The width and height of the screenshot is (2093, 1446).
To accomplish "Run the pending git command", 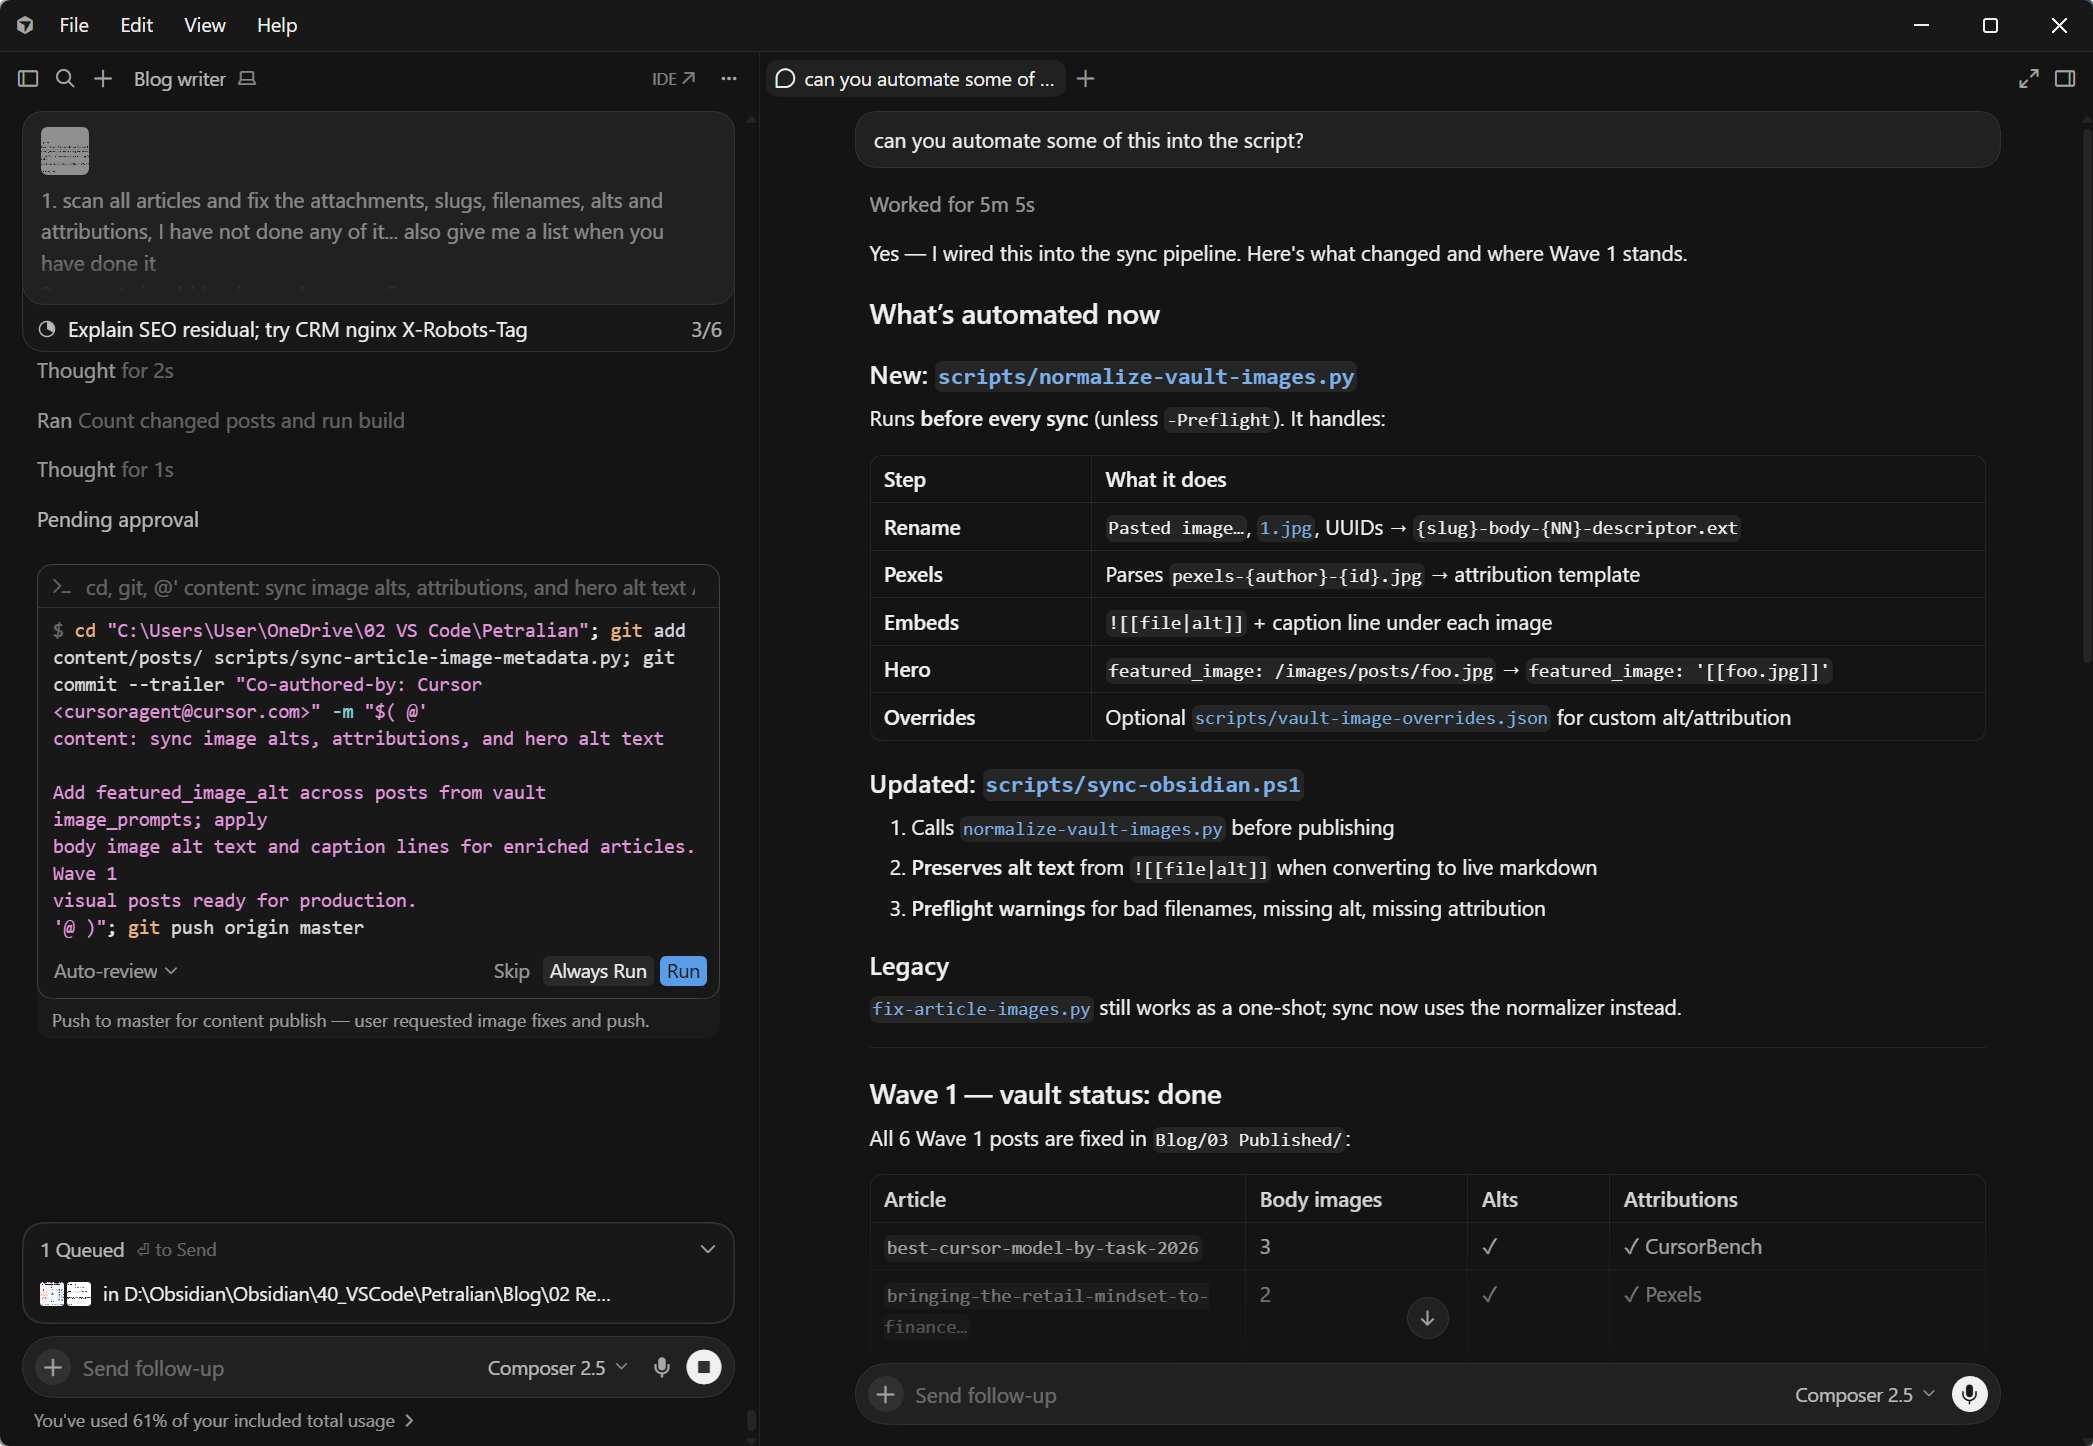I will coord(683,971).
